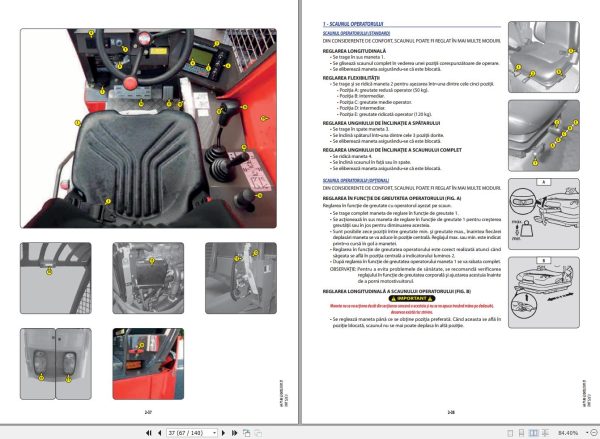Viewport: 600px width, 439px height.
Task: Click 'REGLAREA ÎN FUNCȚIE DE GREUTATEA OPERATORULUI (FIG. A)'
Action: coord(392,198)
